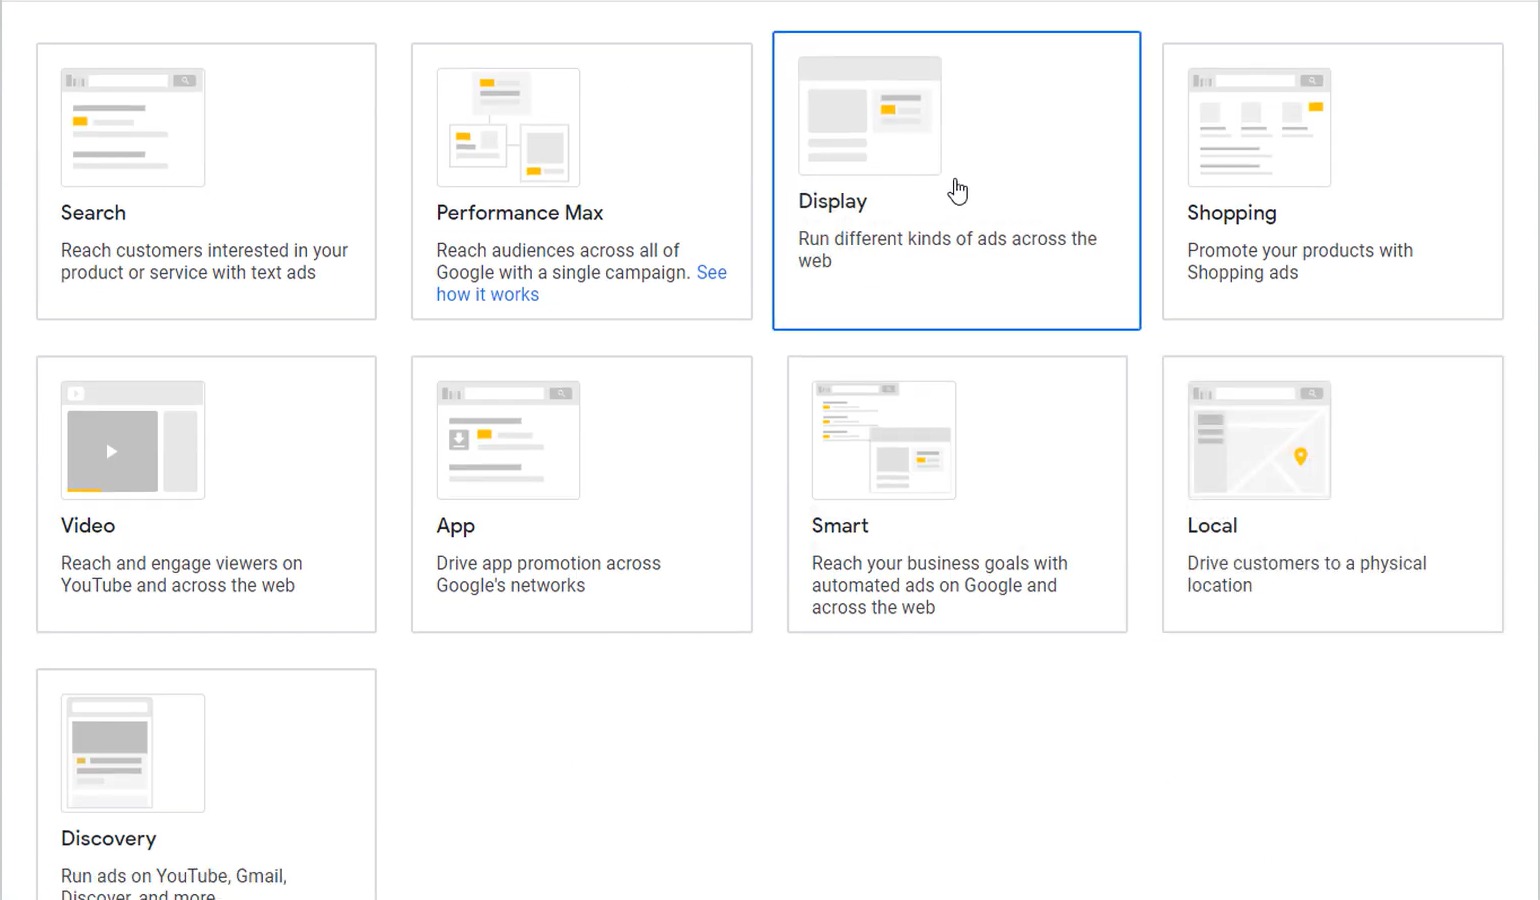Screen dimensions: 1540x900
Task: Click the Smart campaign description text
Action: coord(939,585)
